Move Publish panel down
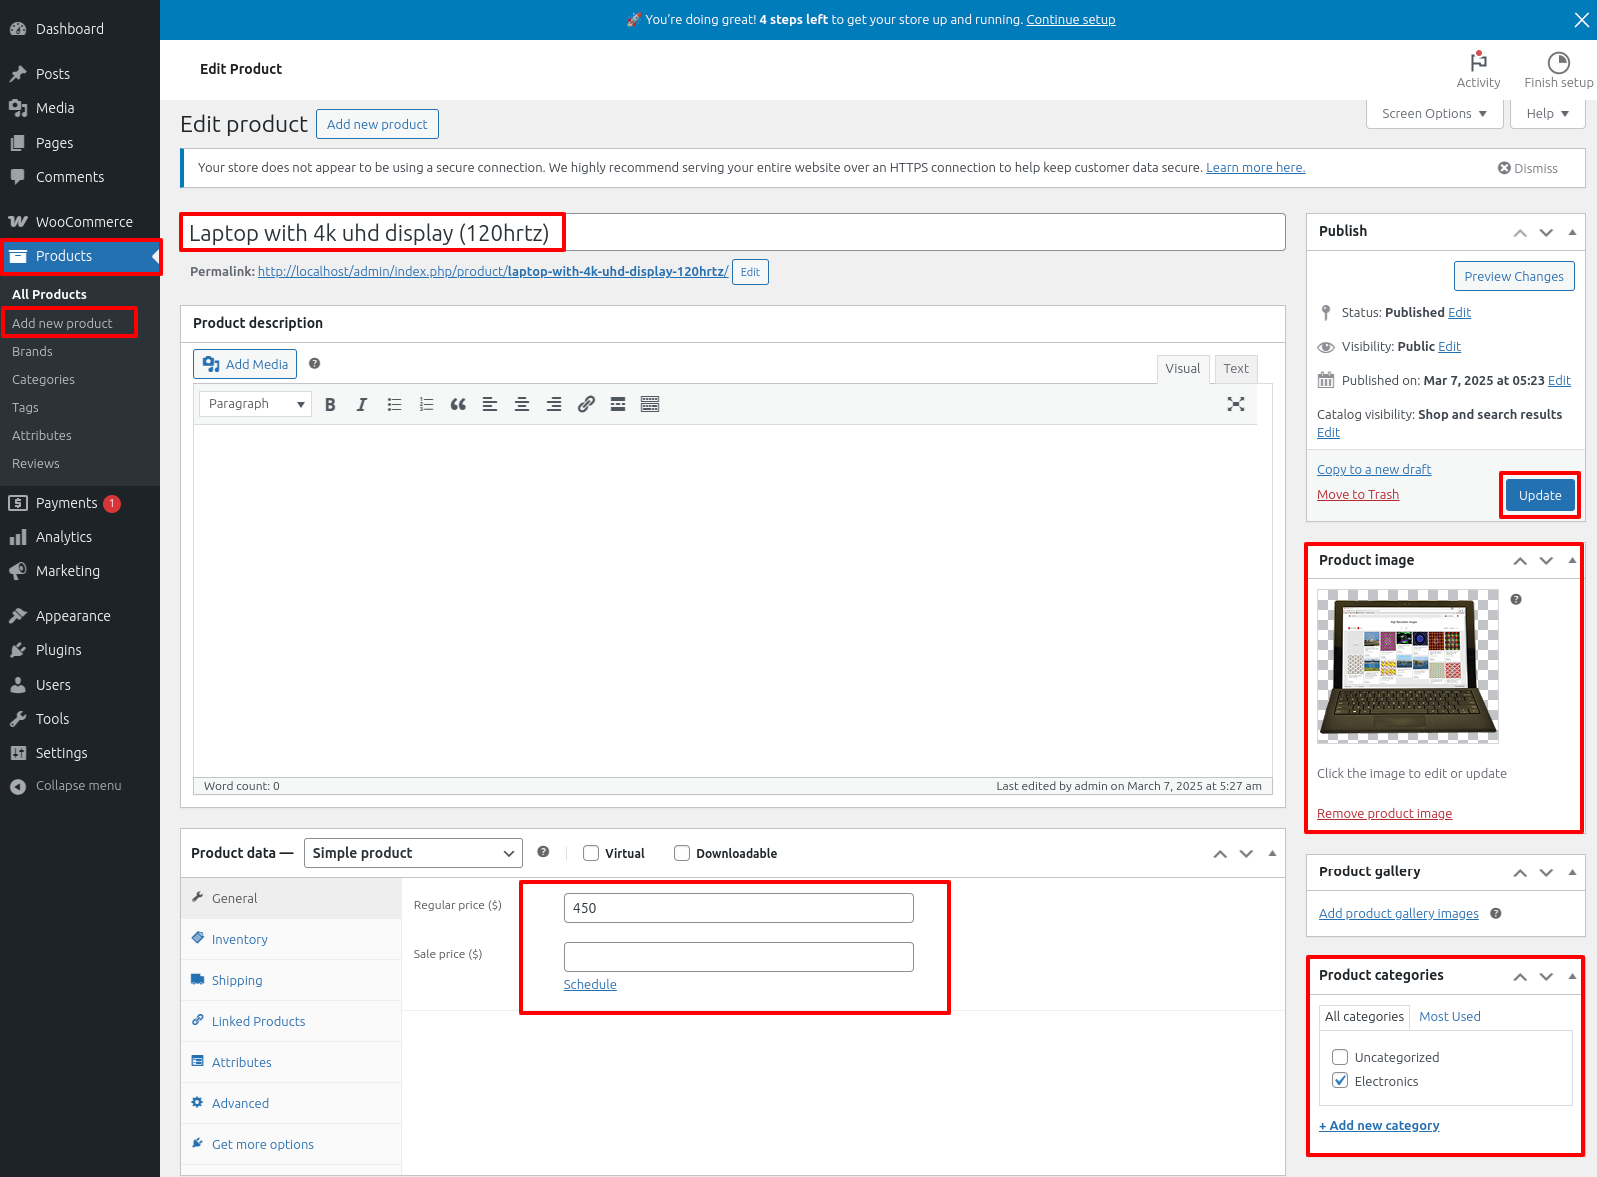Image resolution: width=1597 pixels, height=1177 pixels. (x=1546, y=232)
